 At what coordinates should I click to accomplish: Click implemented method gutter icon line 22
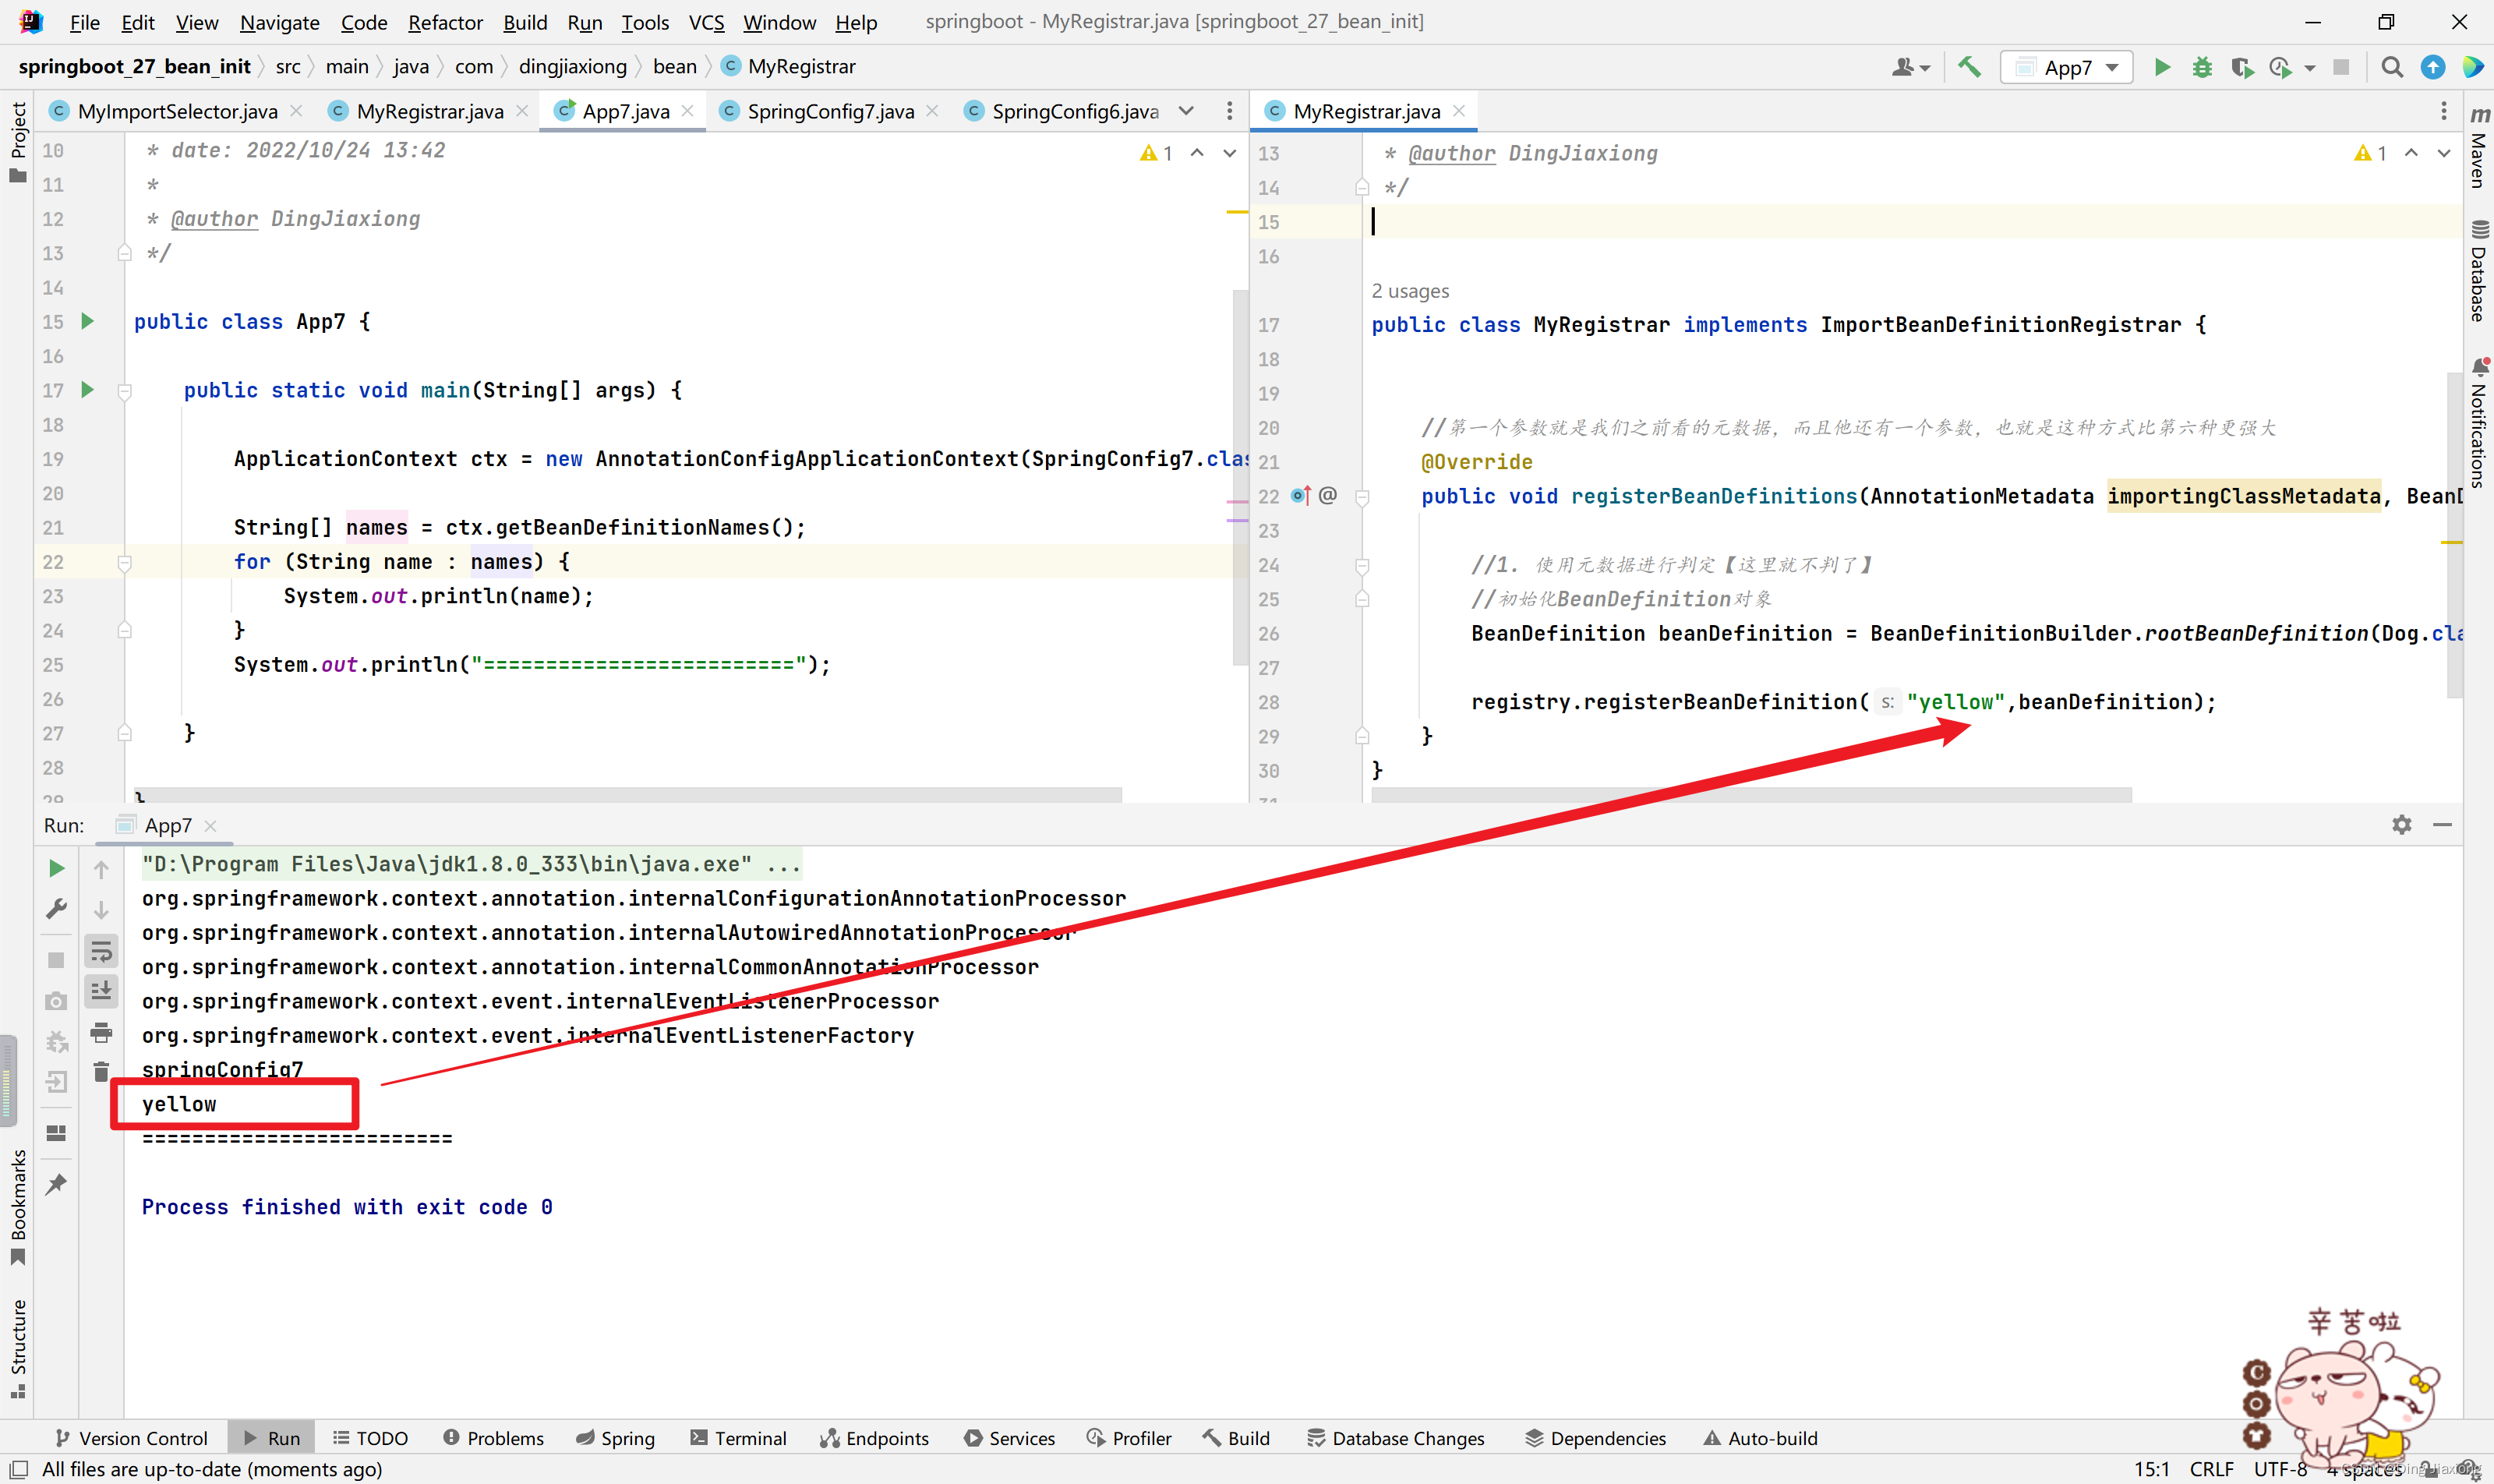click(x=1301, y=495)
